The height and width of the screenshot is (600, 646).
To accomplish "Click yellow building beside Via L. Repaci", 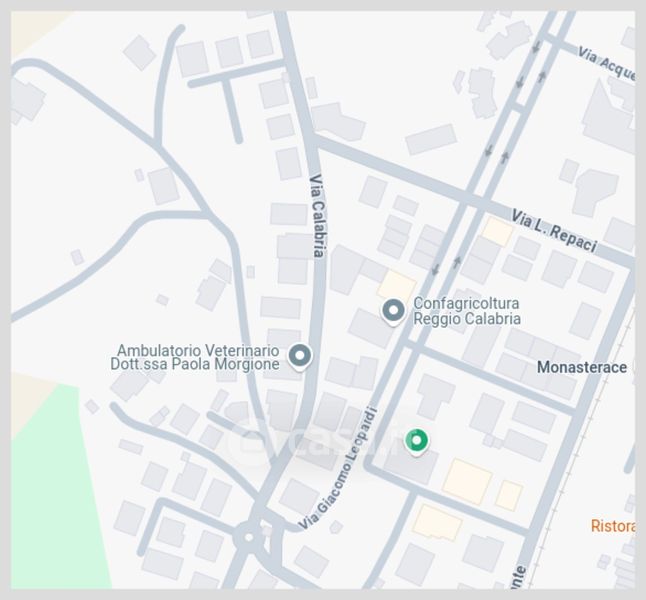I will click(x=497, y=231).
